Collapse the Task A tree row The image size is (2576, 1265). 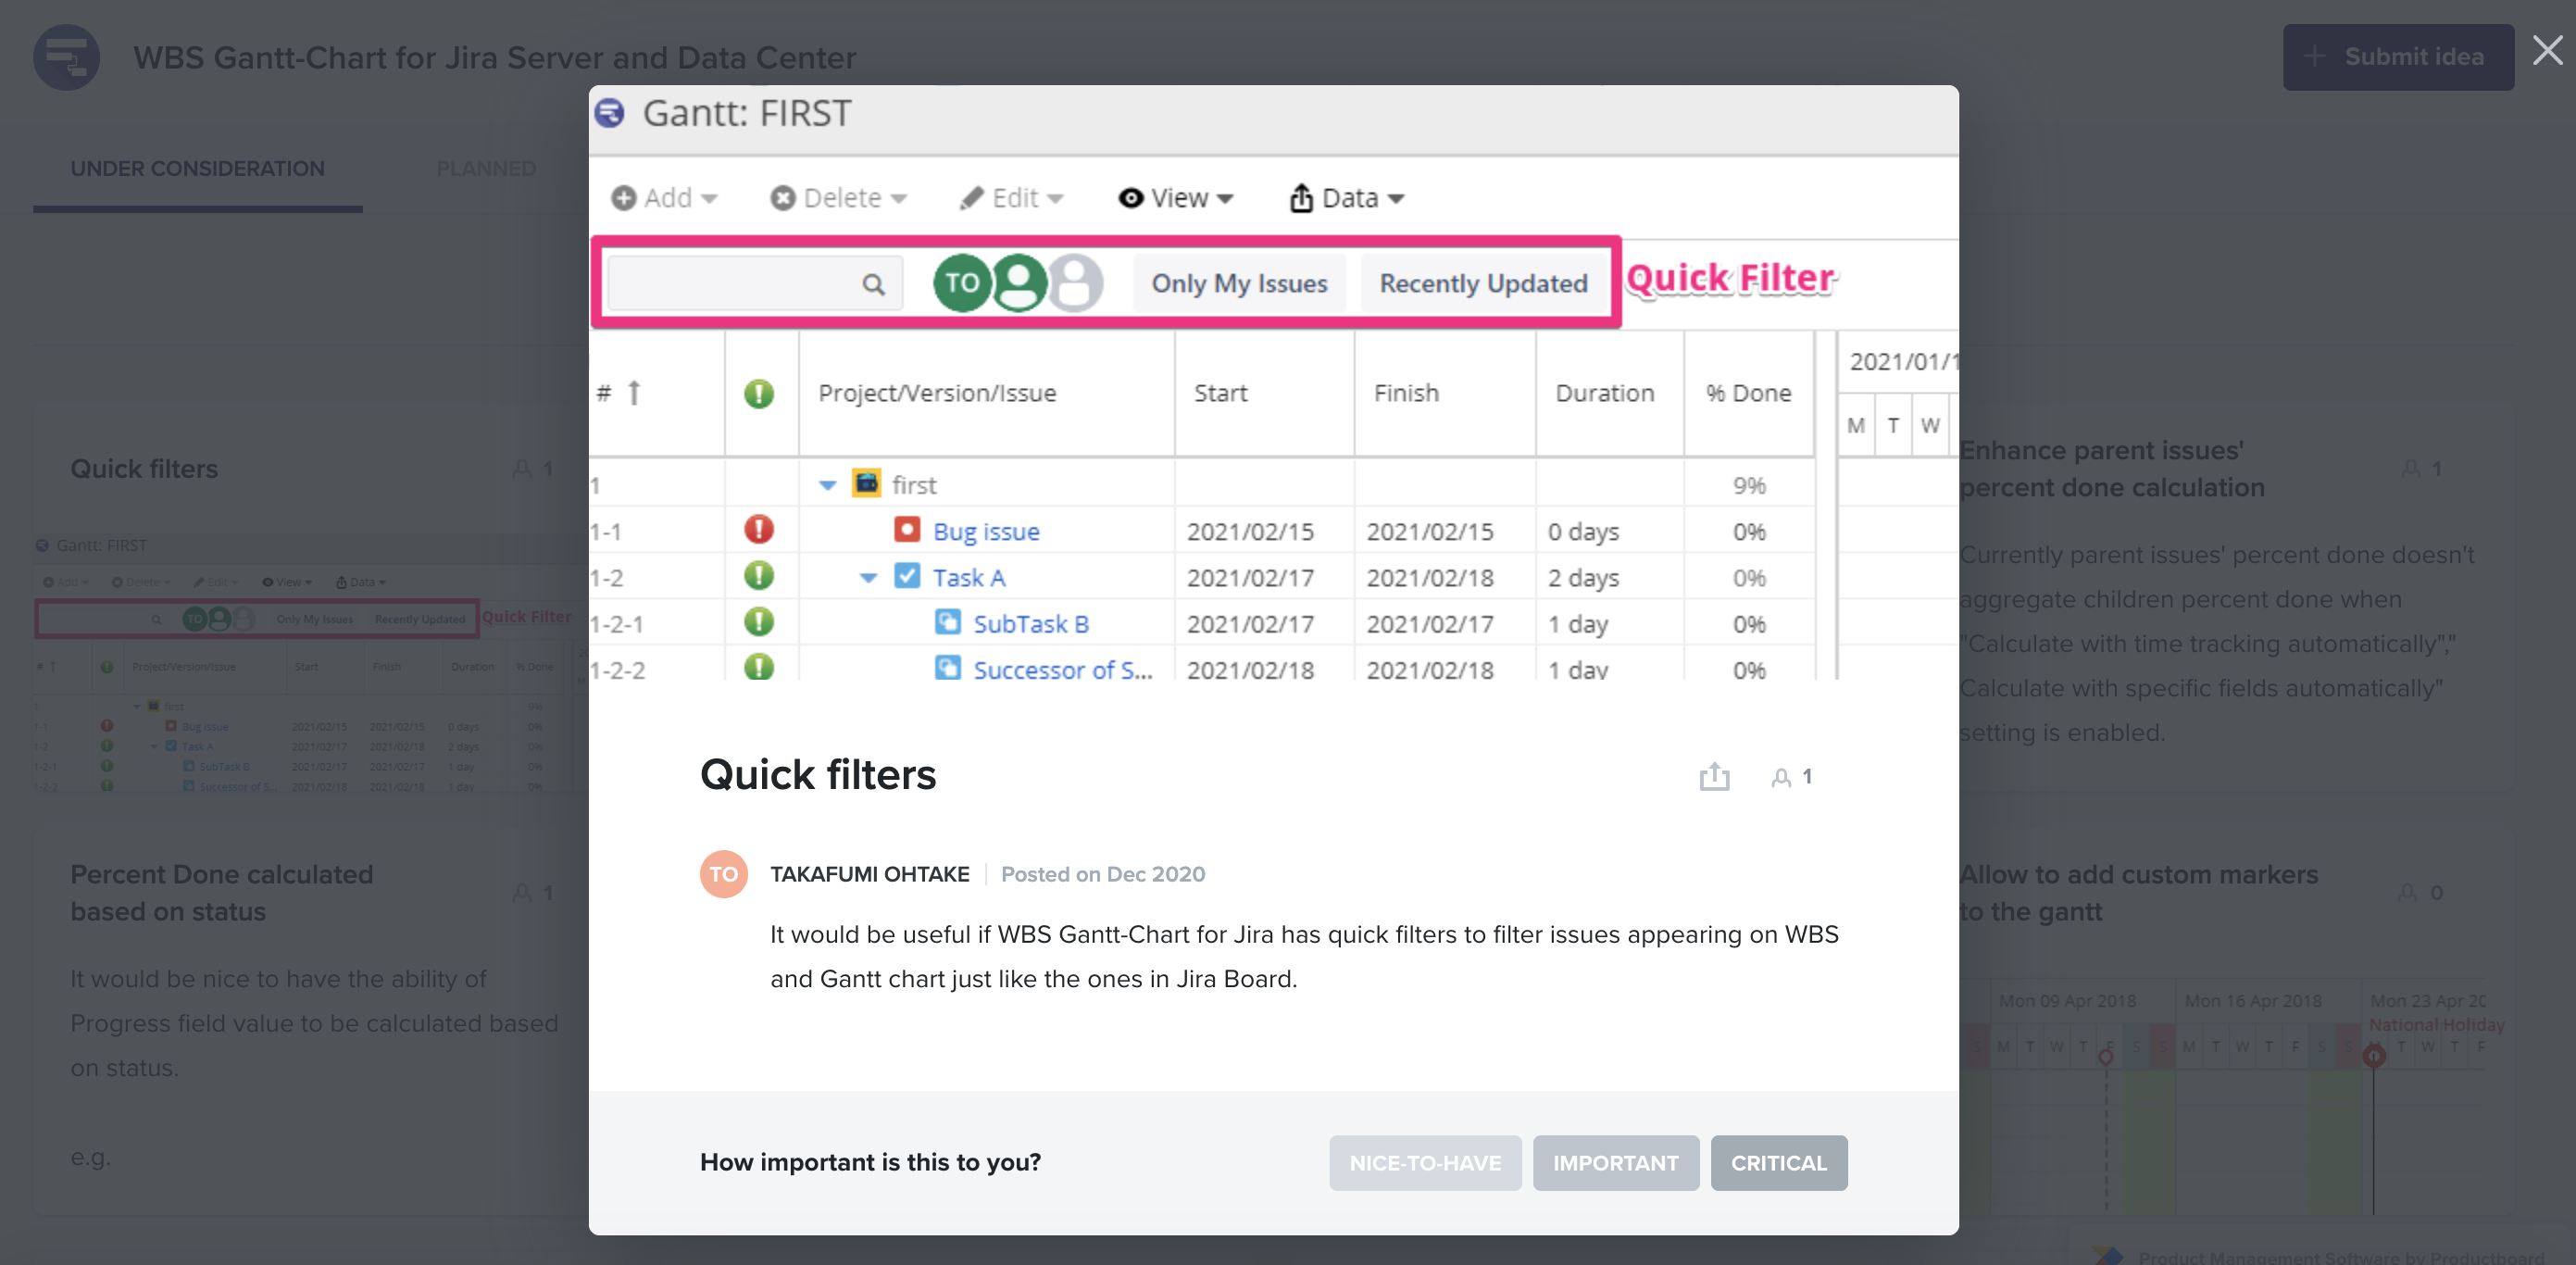tap(868, 578)
